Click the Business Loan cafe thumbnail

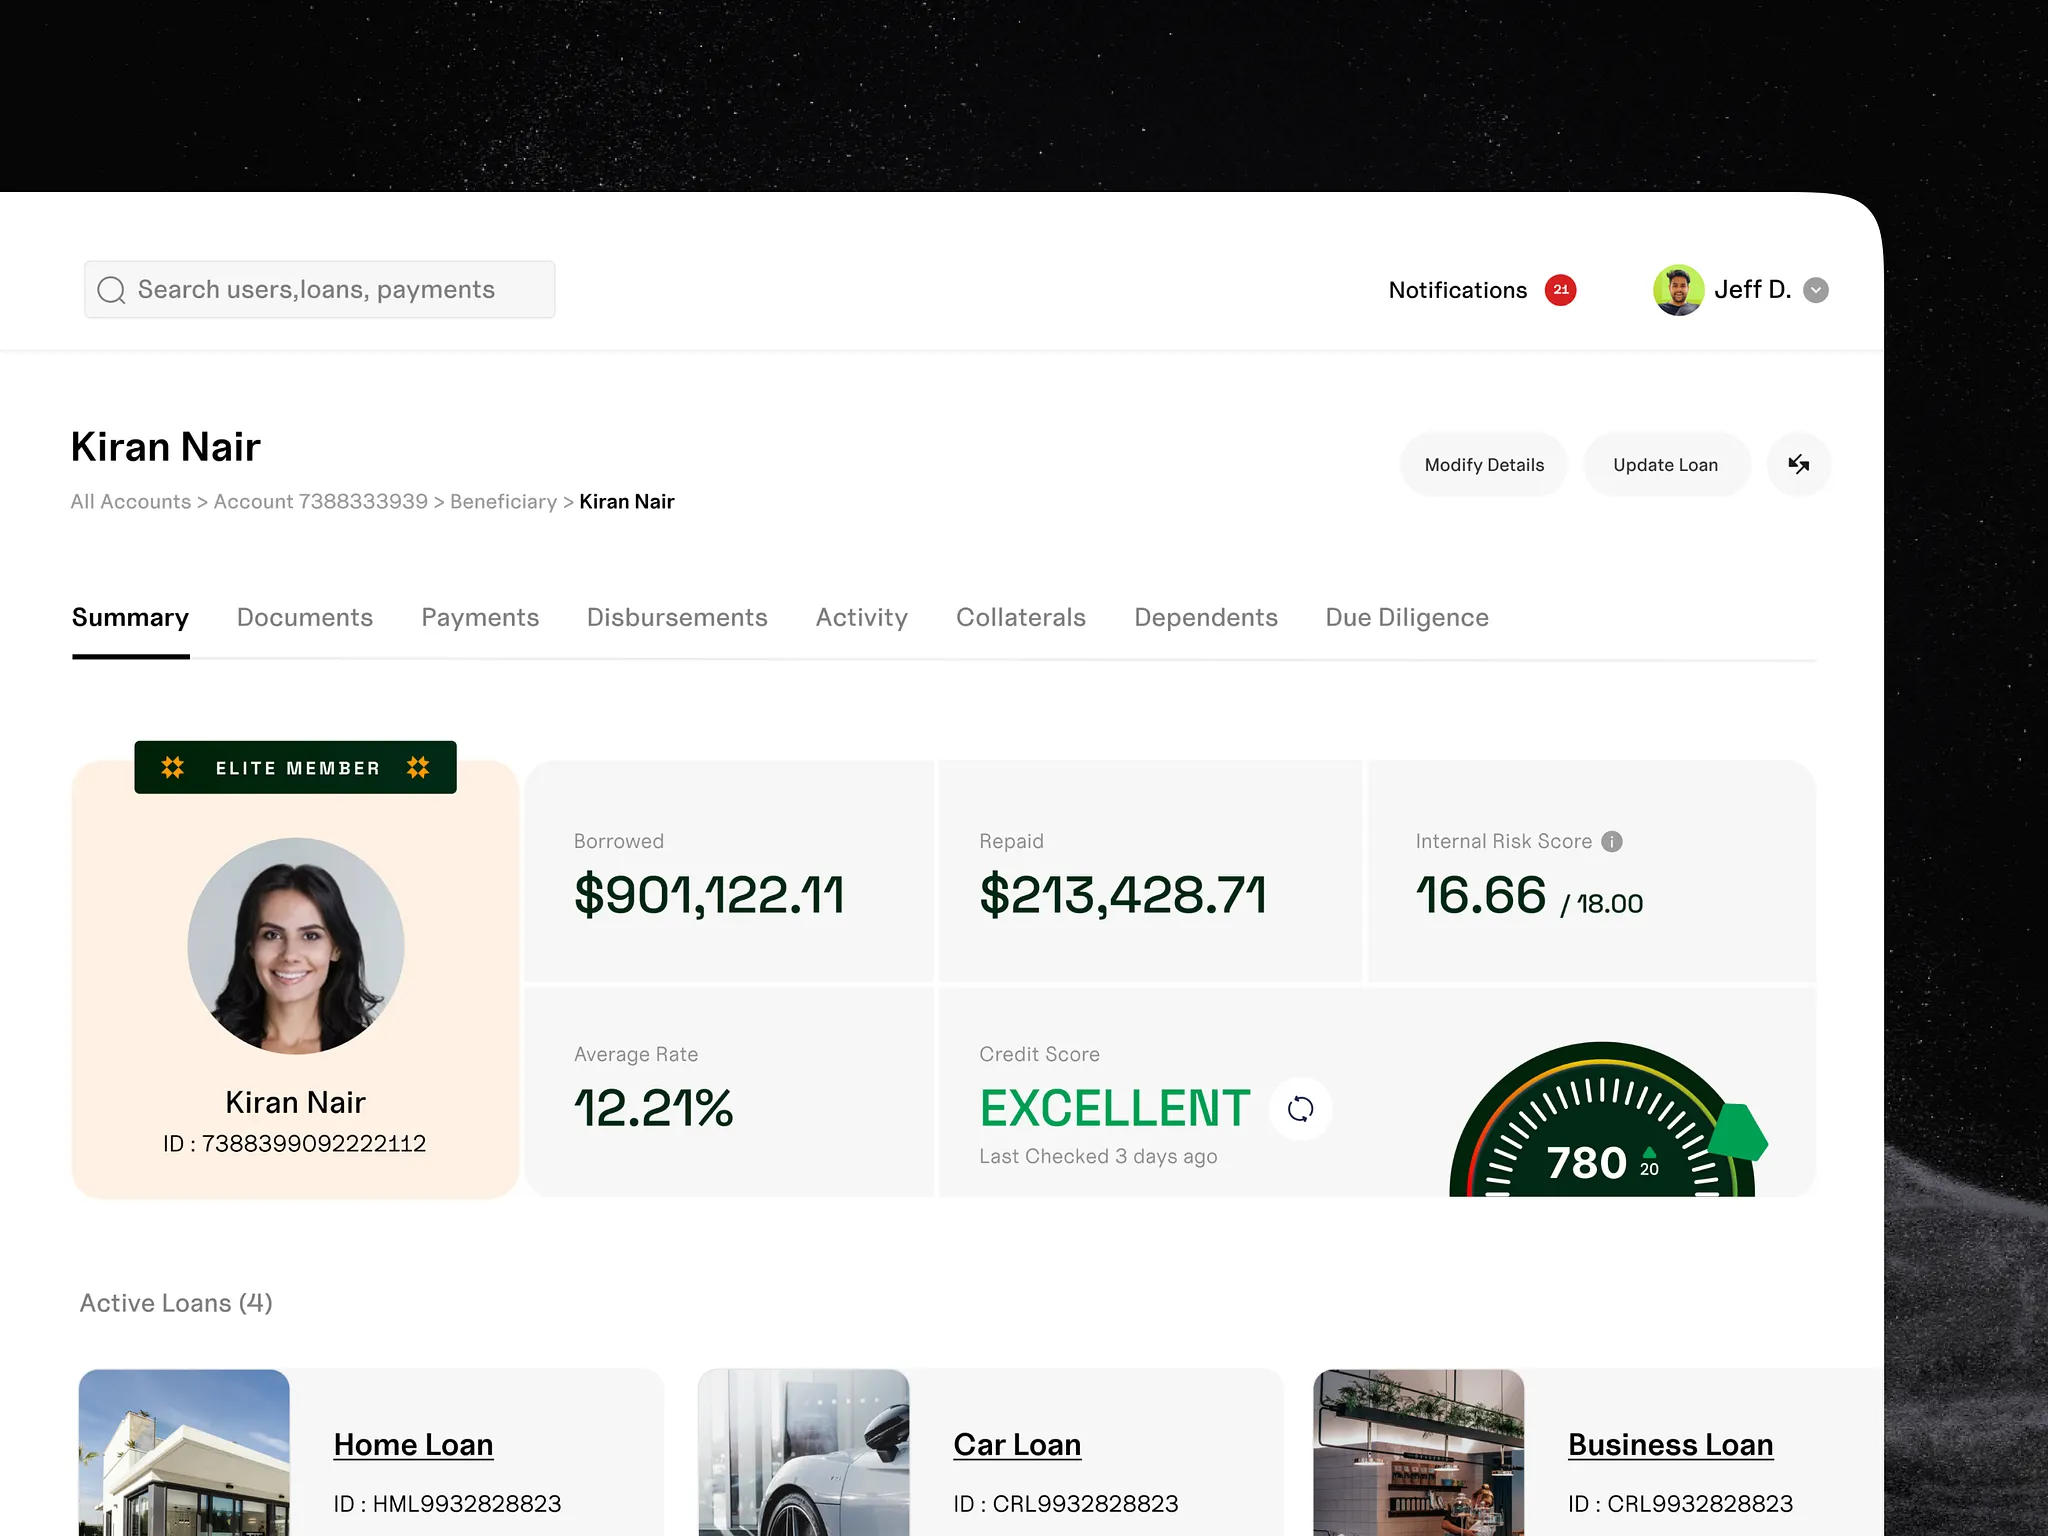click(1418, 1452)
